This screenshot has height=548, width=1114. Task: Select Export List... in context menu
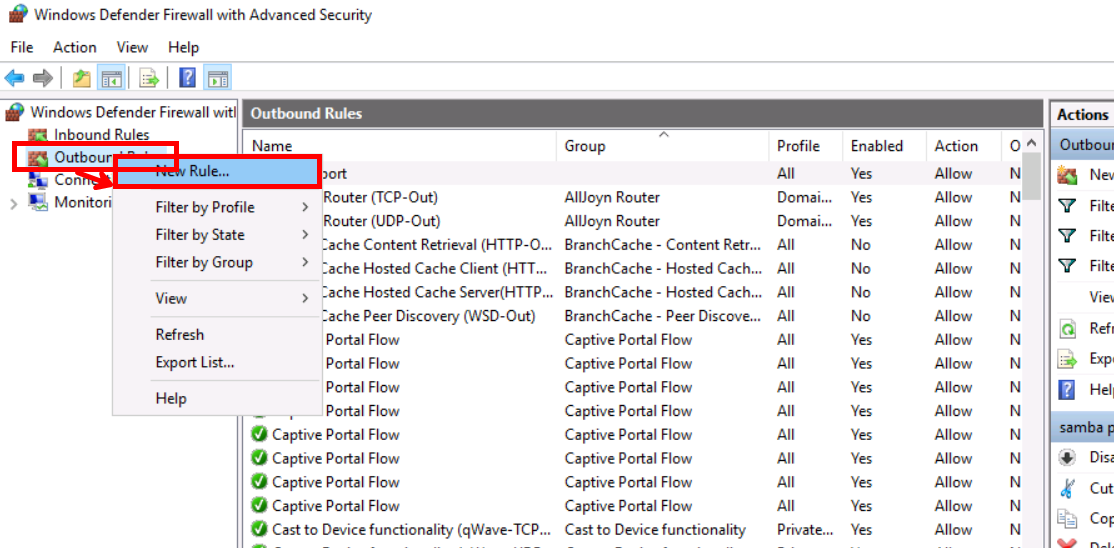(217, 362)
